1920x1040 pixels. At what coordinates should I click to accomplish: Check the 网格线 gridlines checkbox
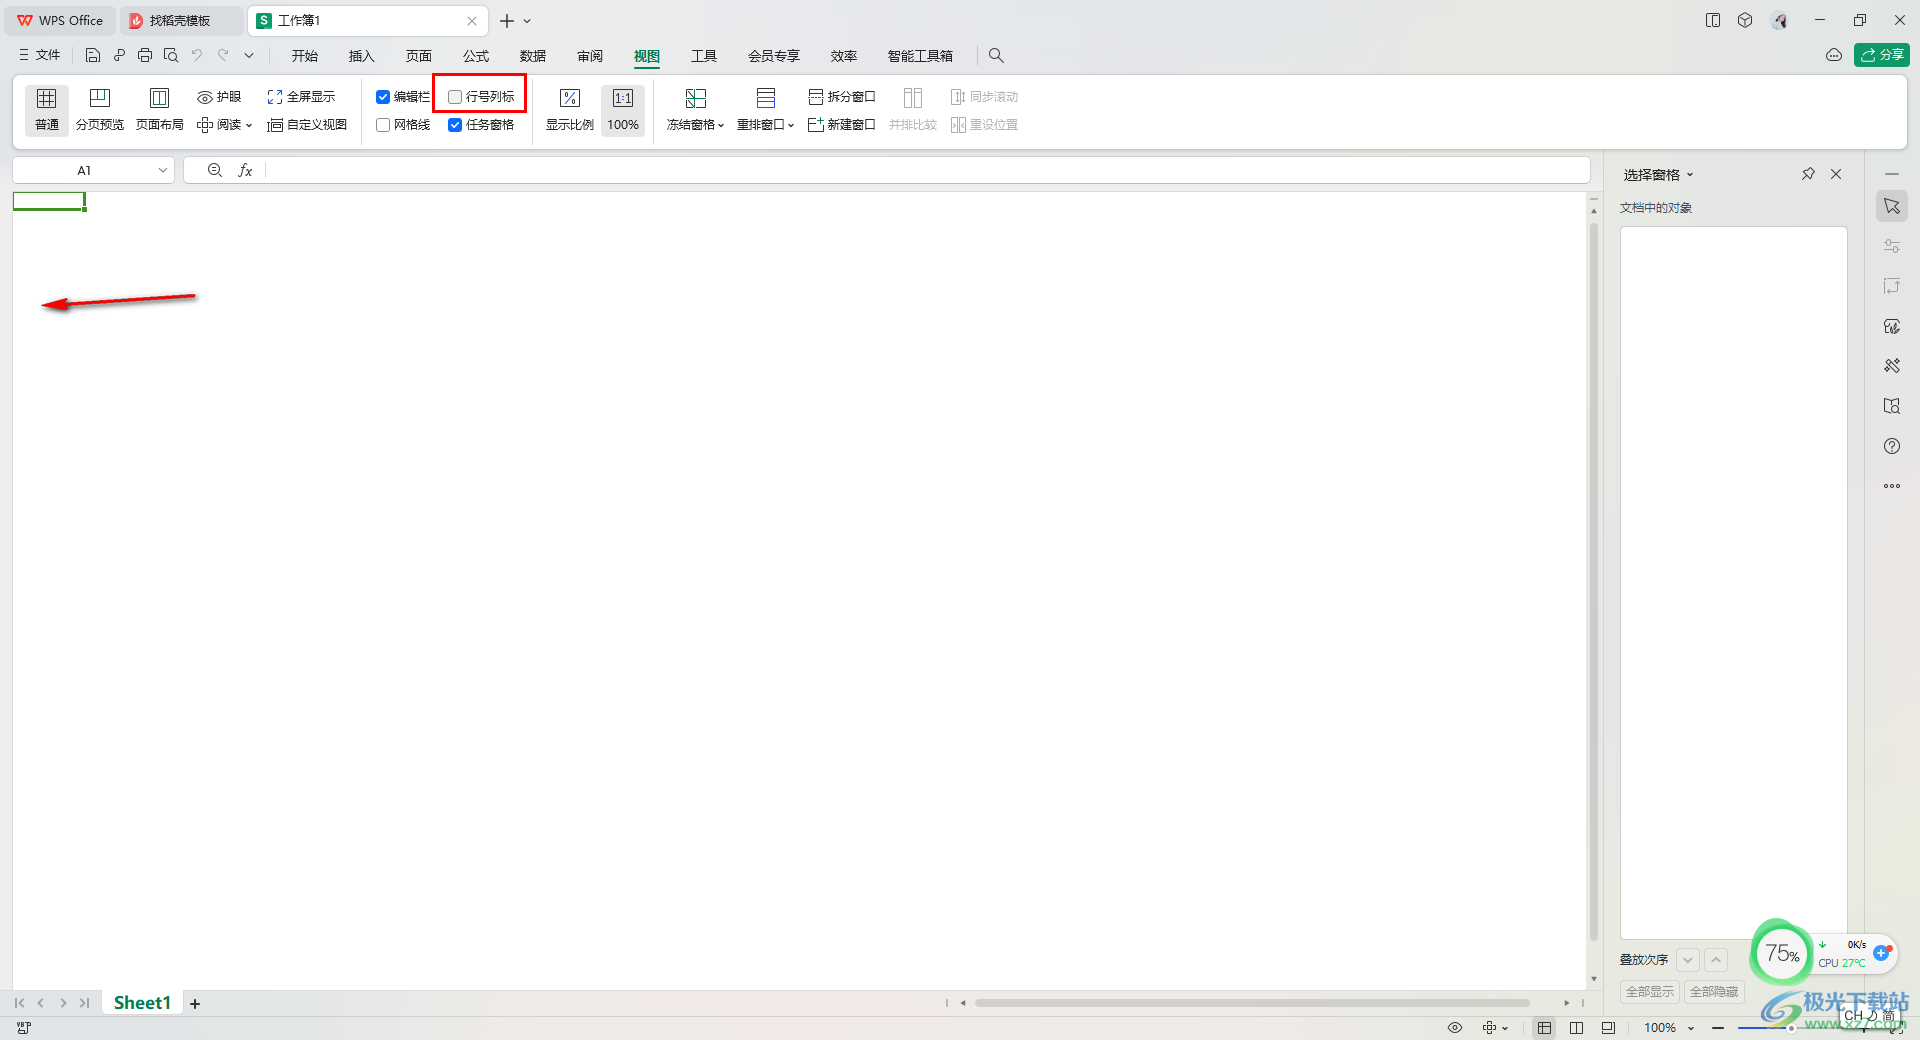[x=383, y=125]
